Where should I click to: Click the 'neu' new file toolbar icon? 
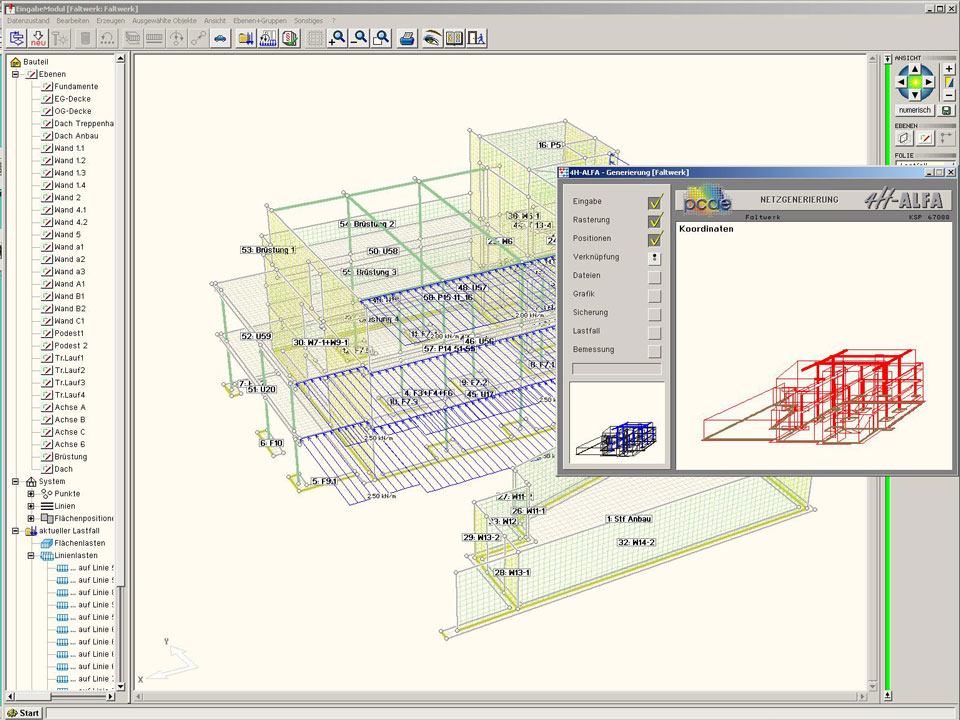click(x=38, y=38)
